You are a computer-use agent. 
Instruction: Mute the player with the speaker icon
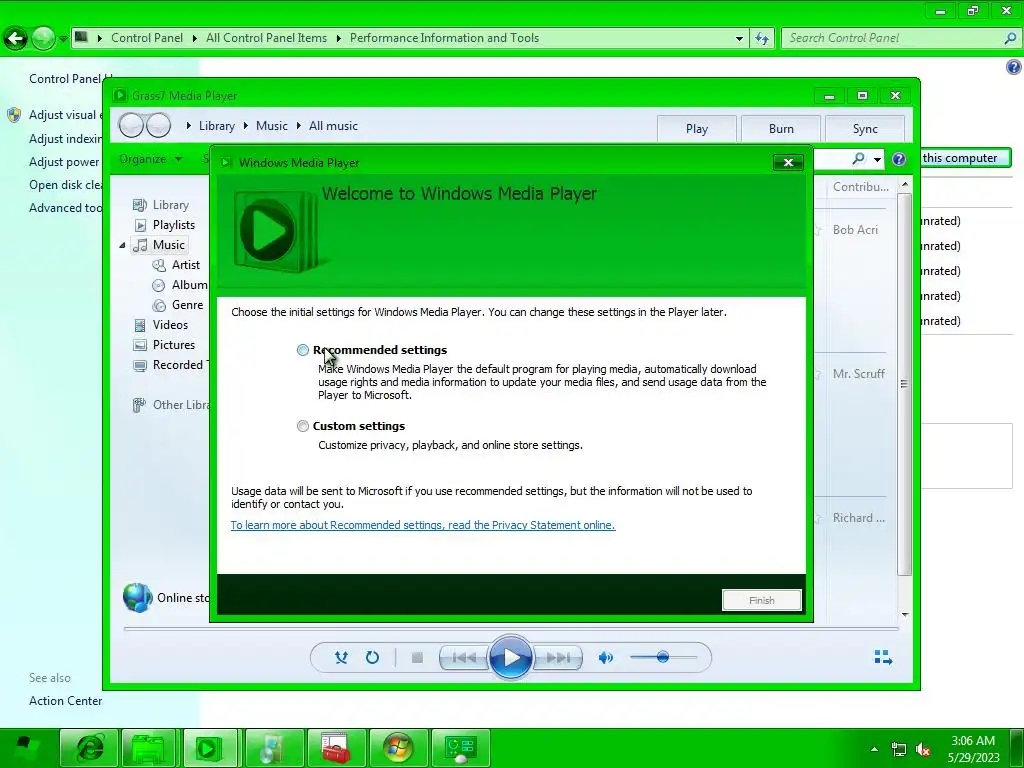(x=605, y=658)
